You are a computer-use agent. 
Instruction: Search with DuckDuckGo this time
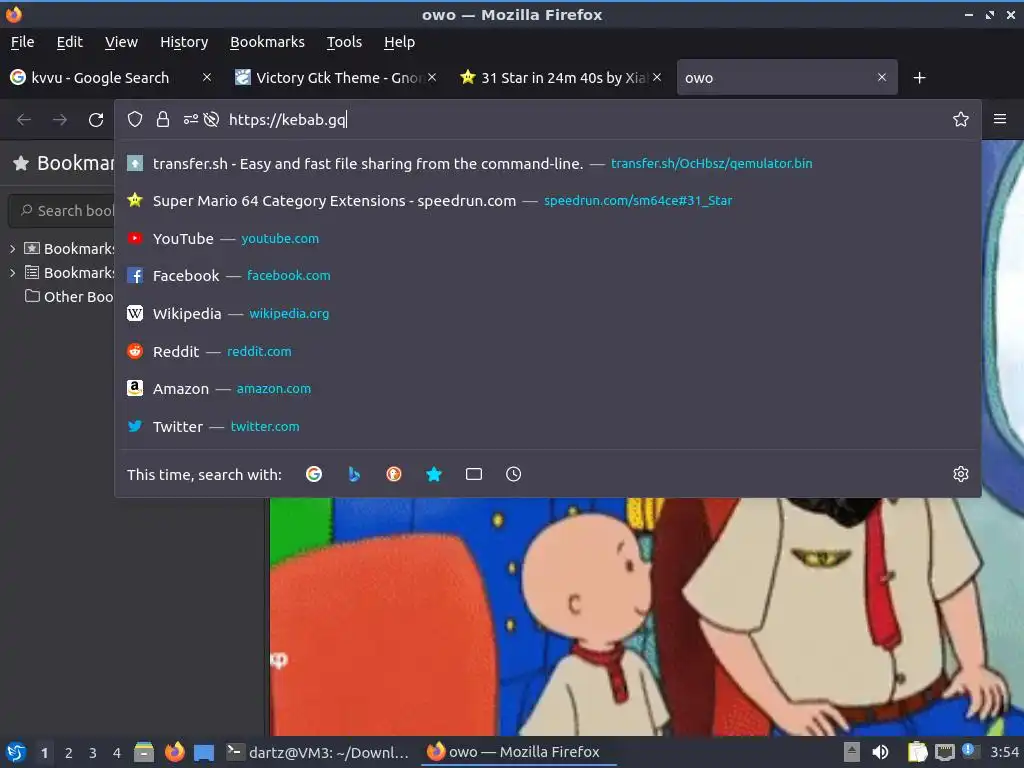click(x=394, y=474)
